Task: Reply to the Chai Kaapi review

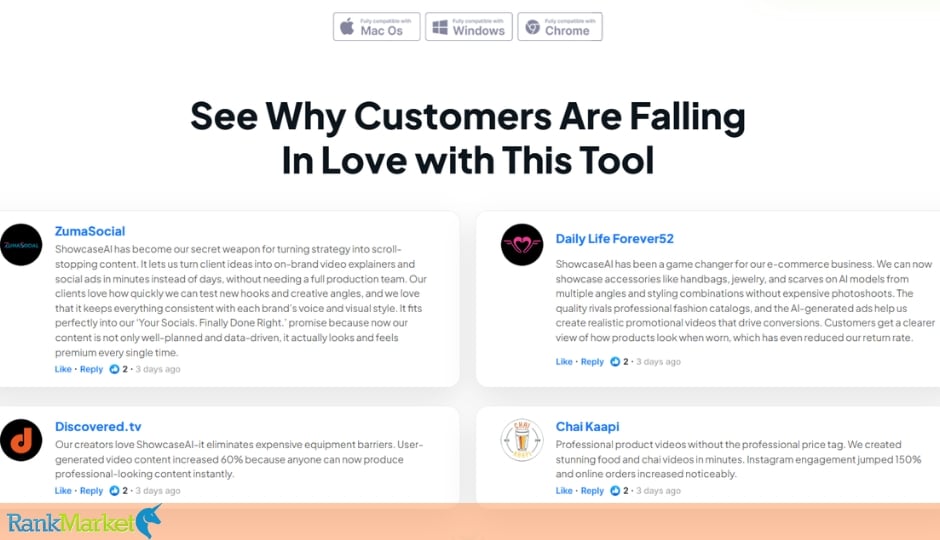Action: coord(592,490)
